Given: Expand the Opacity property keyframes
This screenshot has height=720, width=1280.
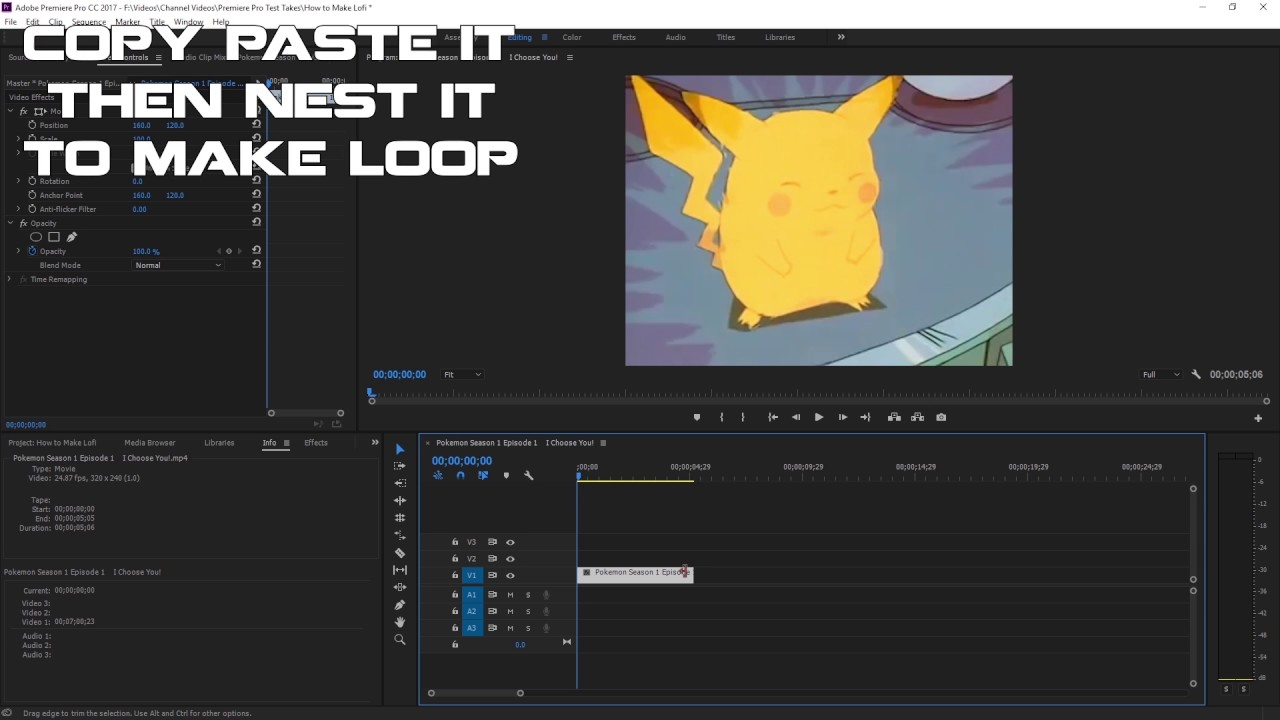Looking at the screenshot, I should tap(18, 251).
